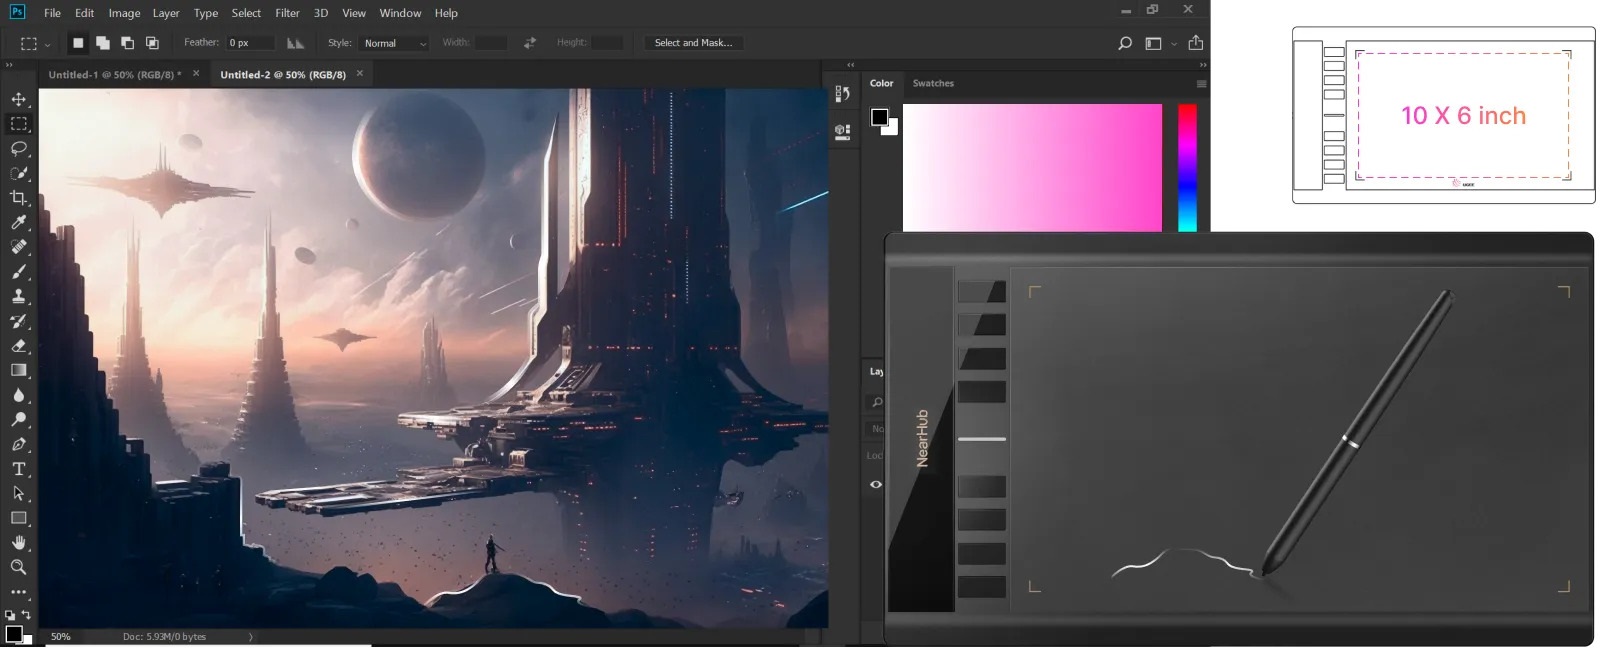Screen dimensions: 1620x669
Task: Select the Path Selection tool
Action: tap(18, 493)
